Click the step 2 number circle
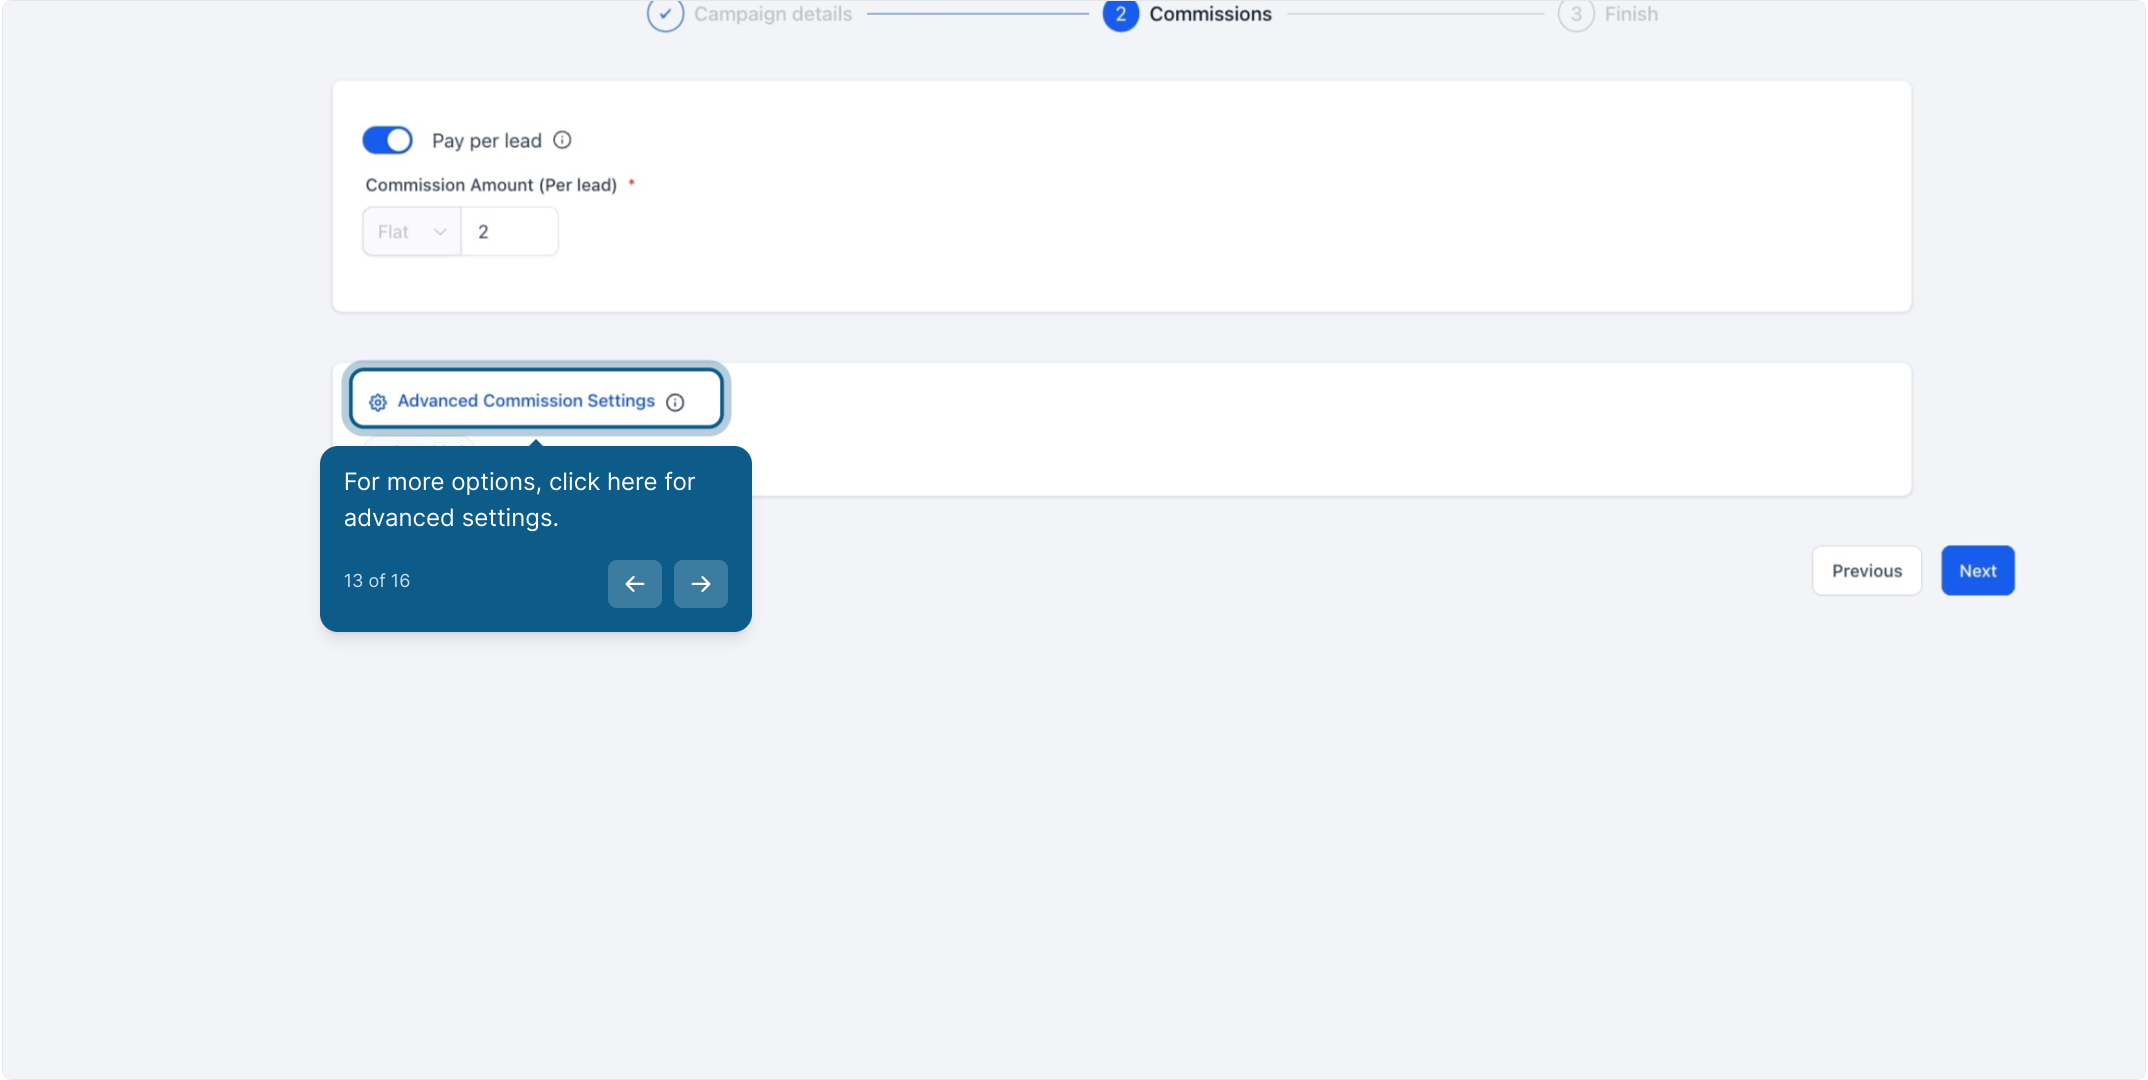This screenshot has height=1080, width=2148. click(1121, 14)
